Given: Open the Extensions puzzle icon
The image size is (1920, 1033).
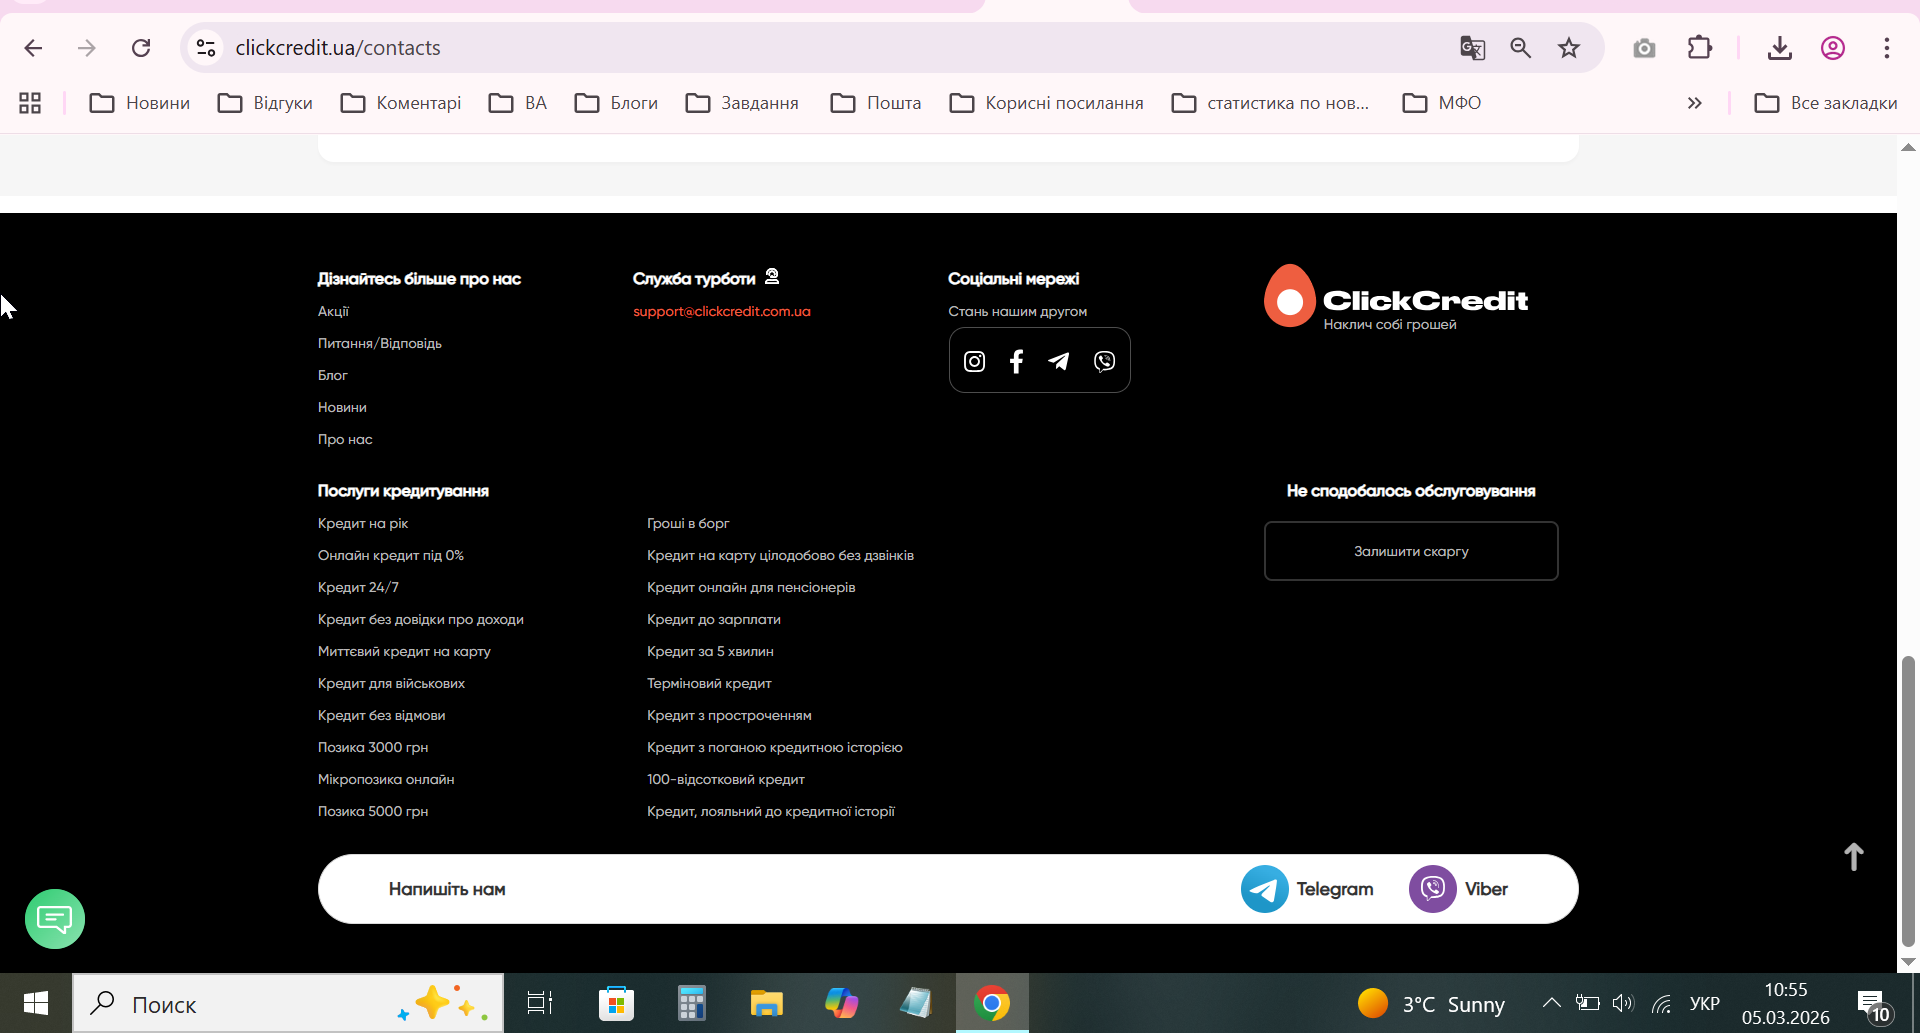Looking at the screenshot, I should 1700,48.
